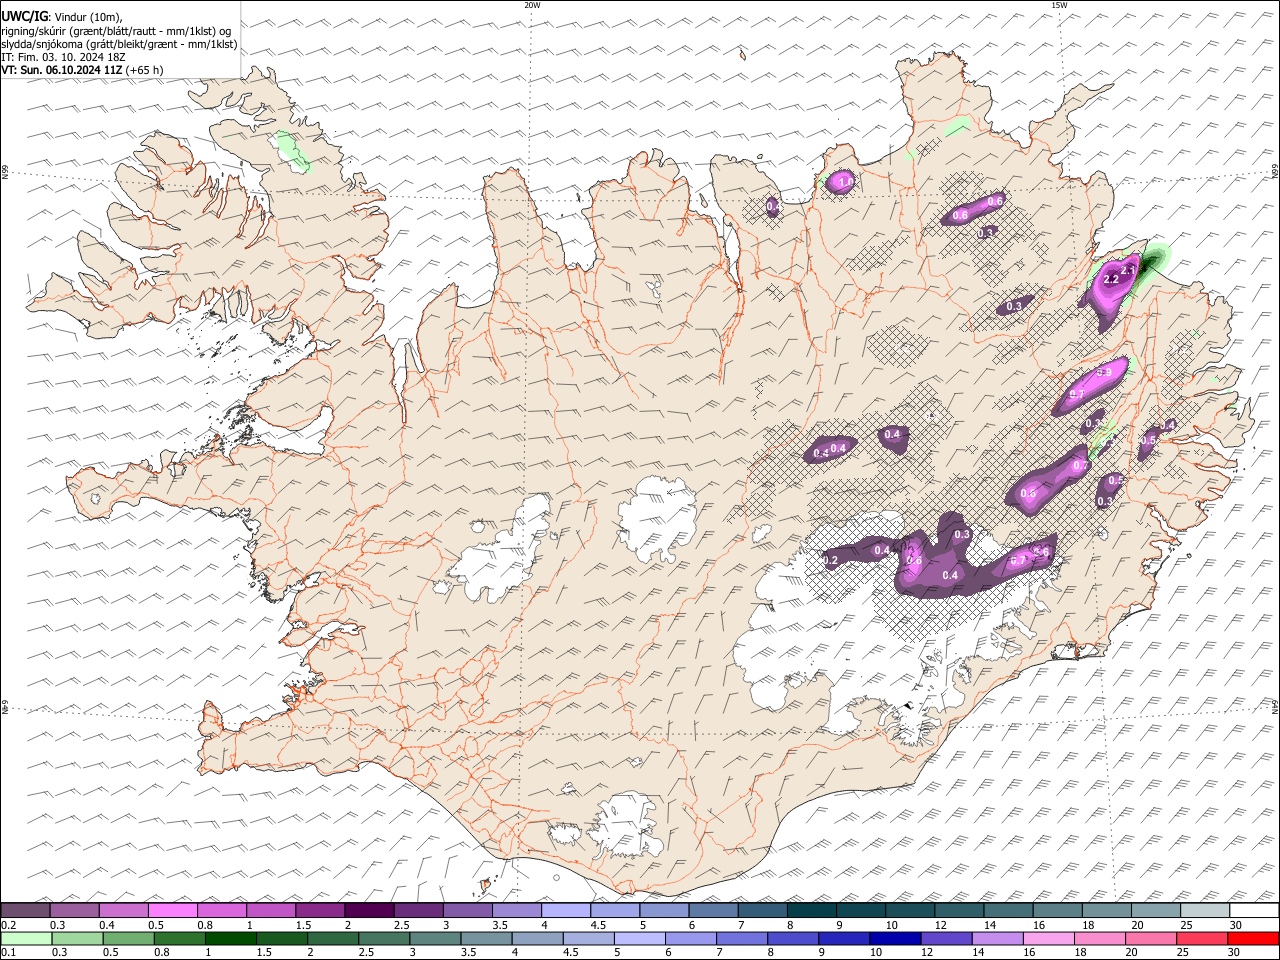1280x960 pixels.
Task: Click the darkest green swatch labeled 1 in lower legend
Action: 230,939
